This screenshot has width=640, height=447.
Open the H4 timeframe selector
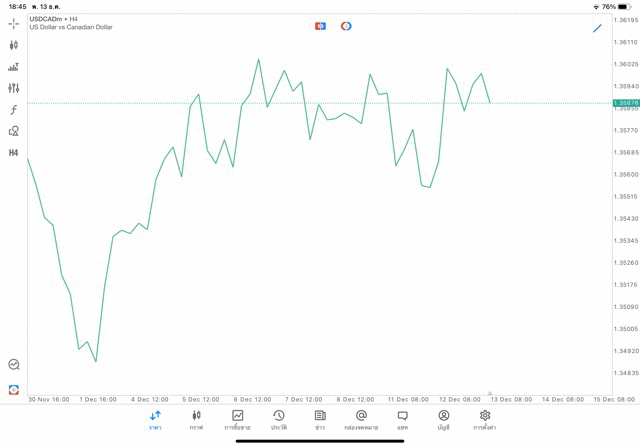click(13, 153)
